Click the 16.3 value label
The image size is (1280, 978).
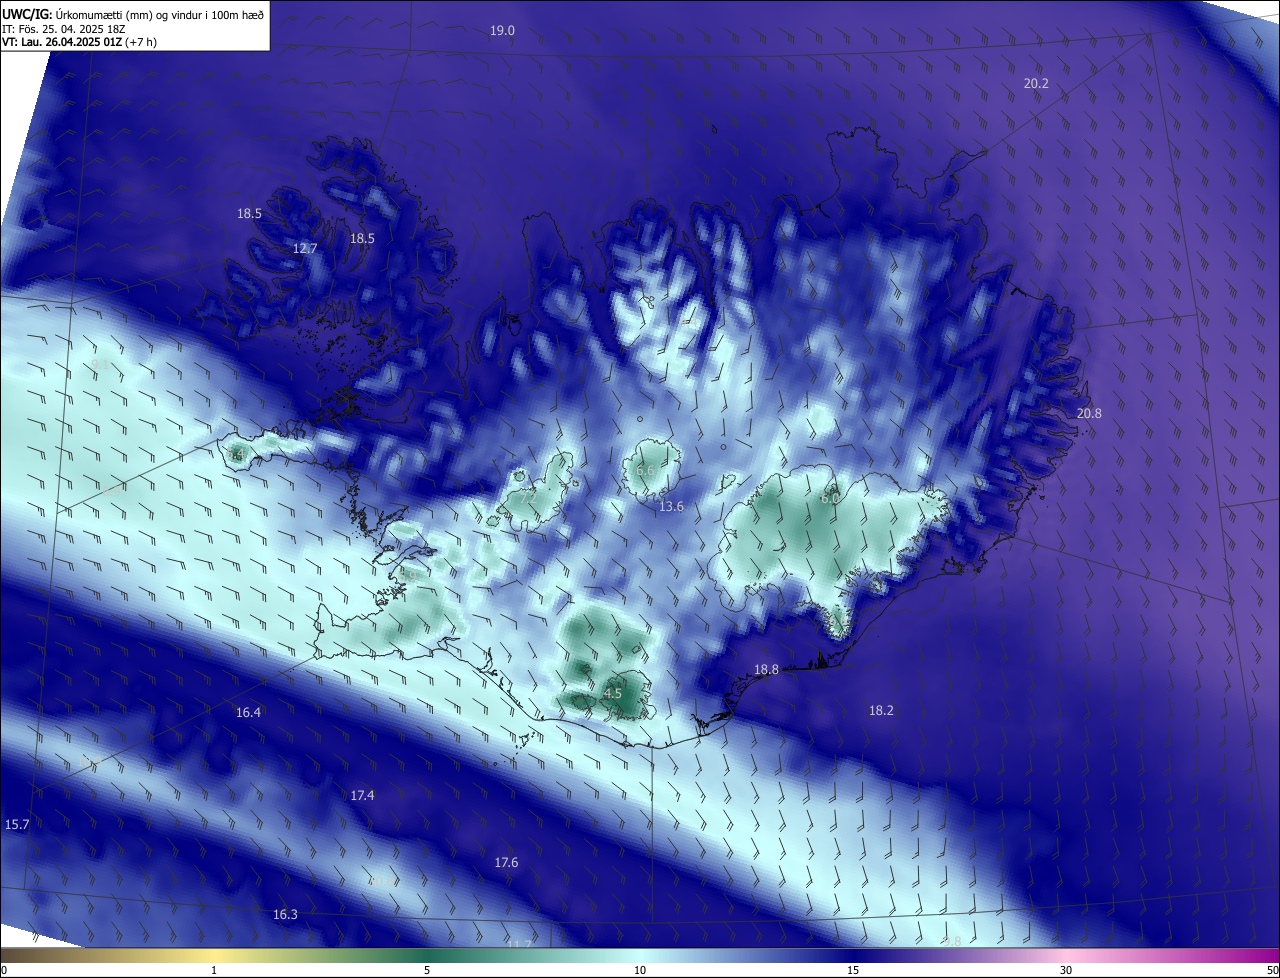pyautogui.click(x=285, y=915)
